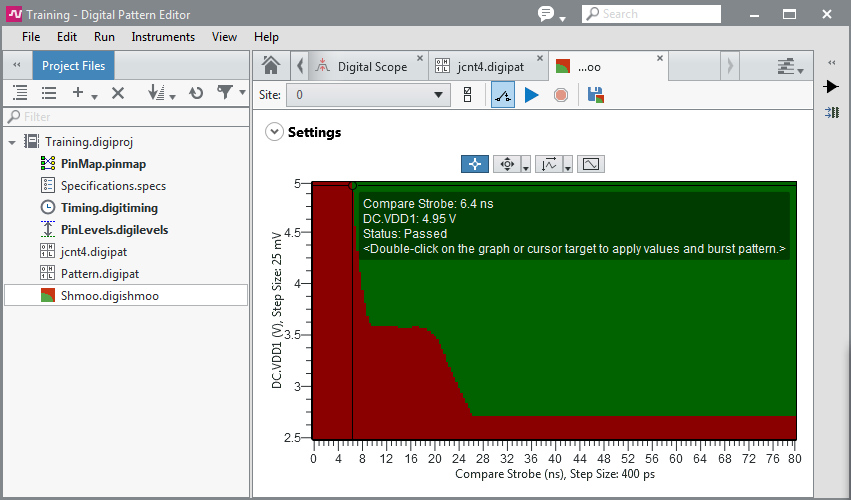Open the pan tool dropdown arrow
The image size is (851, 500).
click(525, 164)
